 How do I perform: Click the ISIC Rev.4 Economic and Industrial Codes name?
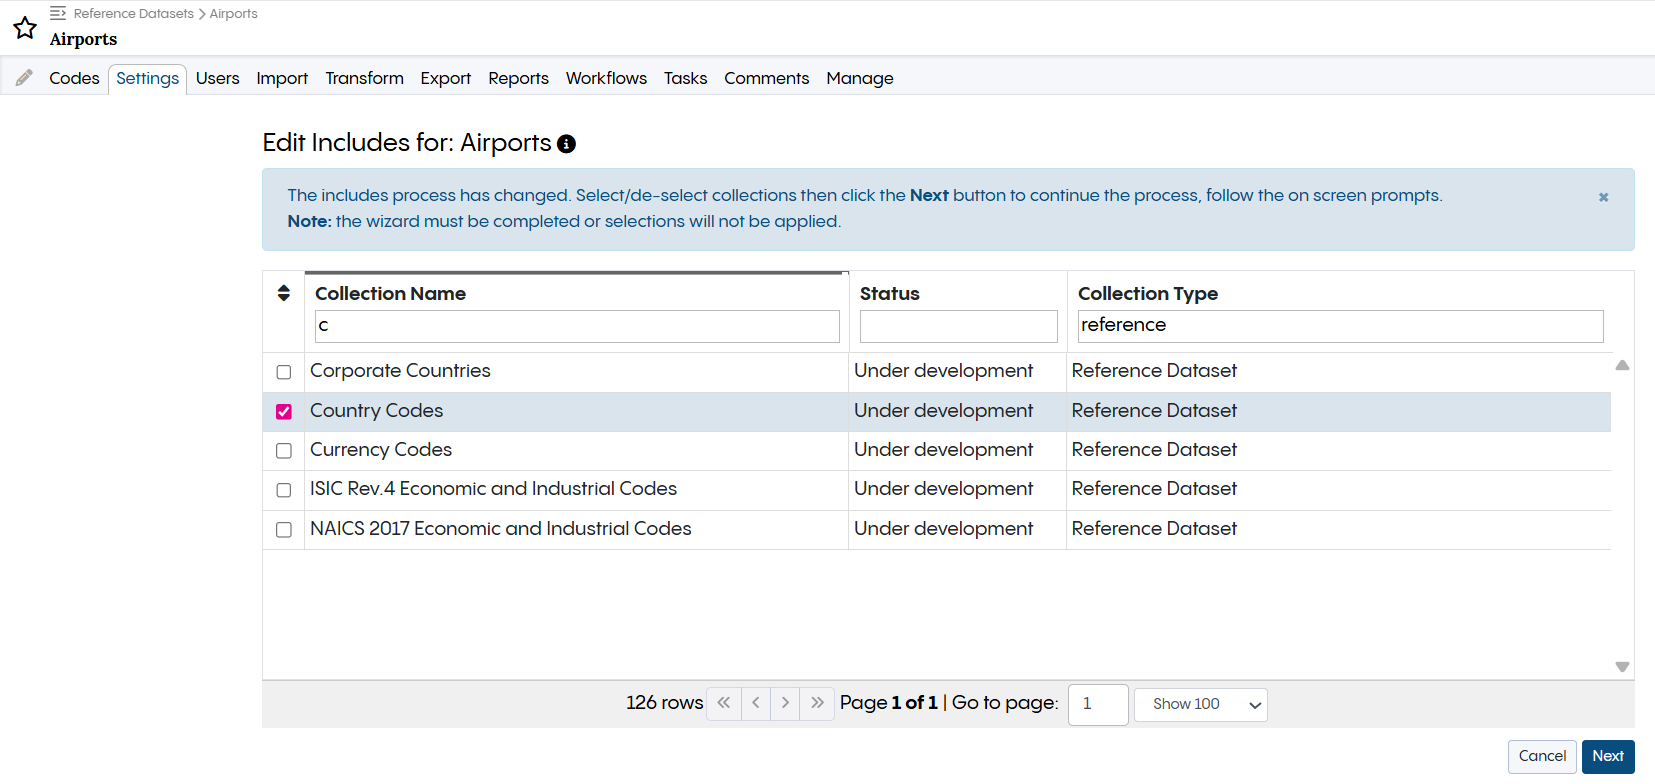point(493,489)
